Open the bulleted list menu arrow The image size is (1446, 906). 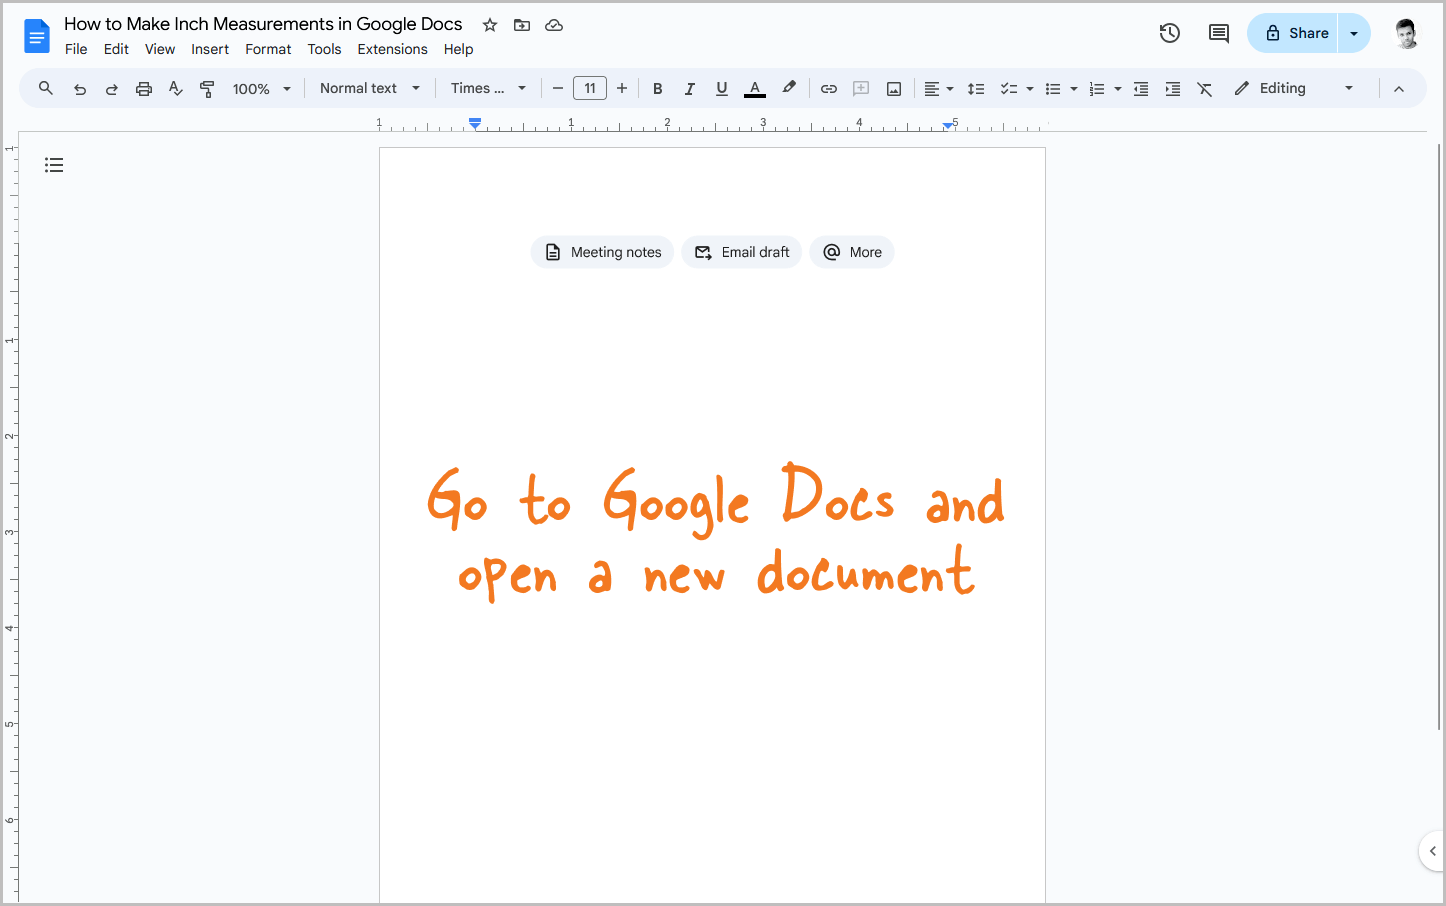click(1074, 89)
